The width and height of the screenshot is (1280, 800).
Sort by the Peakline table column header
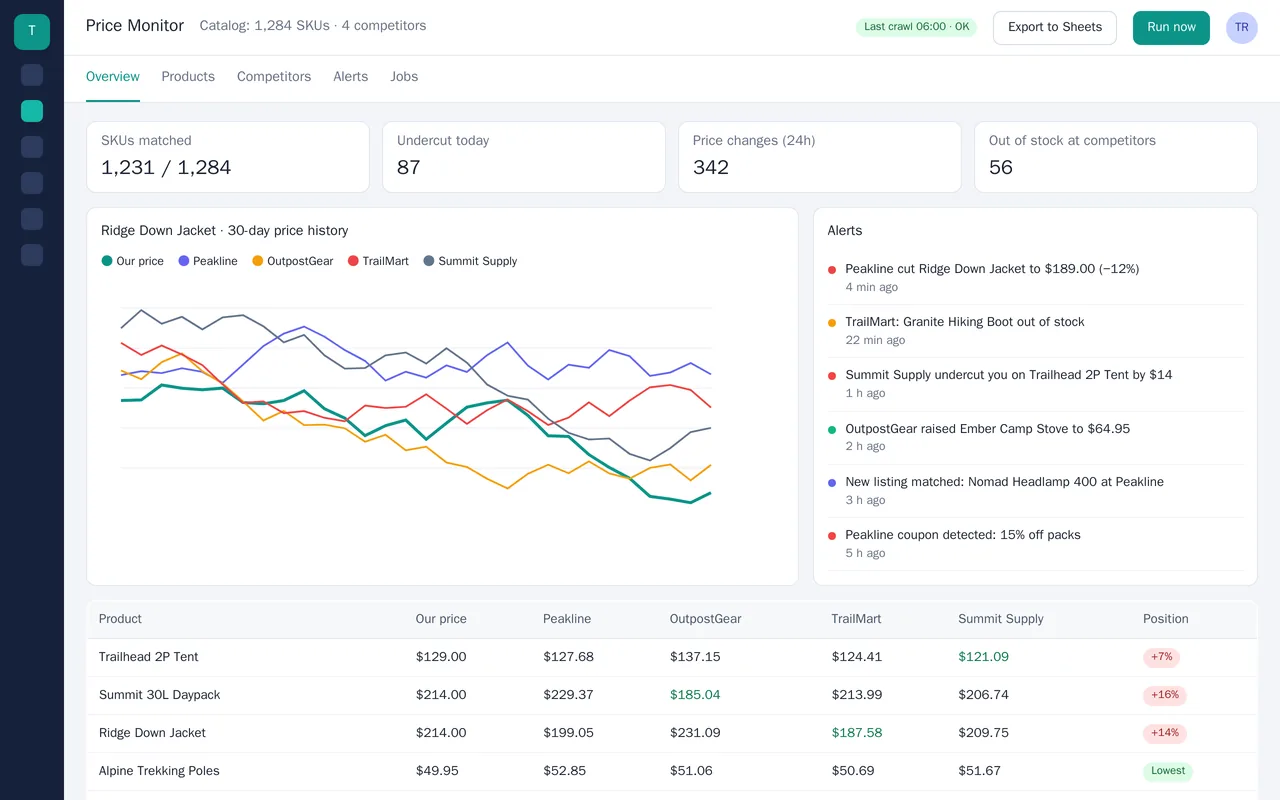pyautogui.click(x=567, y=619)
